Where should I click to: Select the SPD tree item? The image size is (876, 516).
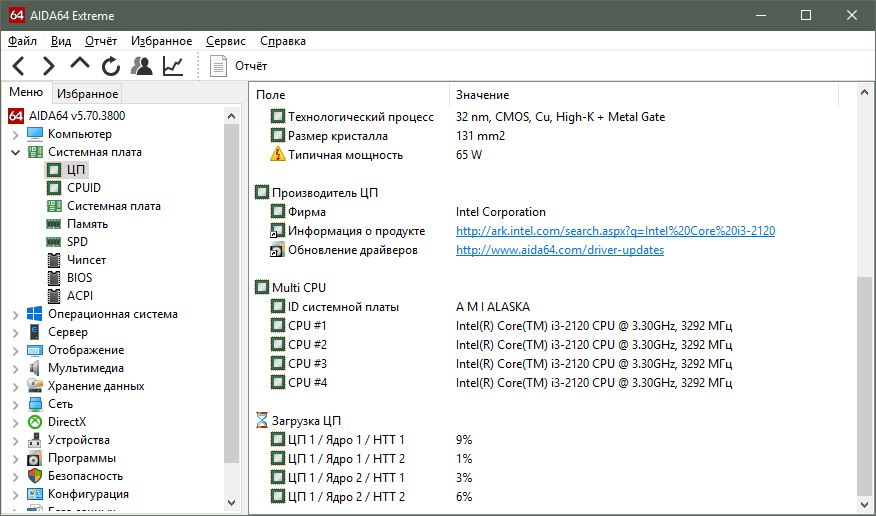click(x=78, y=242)
